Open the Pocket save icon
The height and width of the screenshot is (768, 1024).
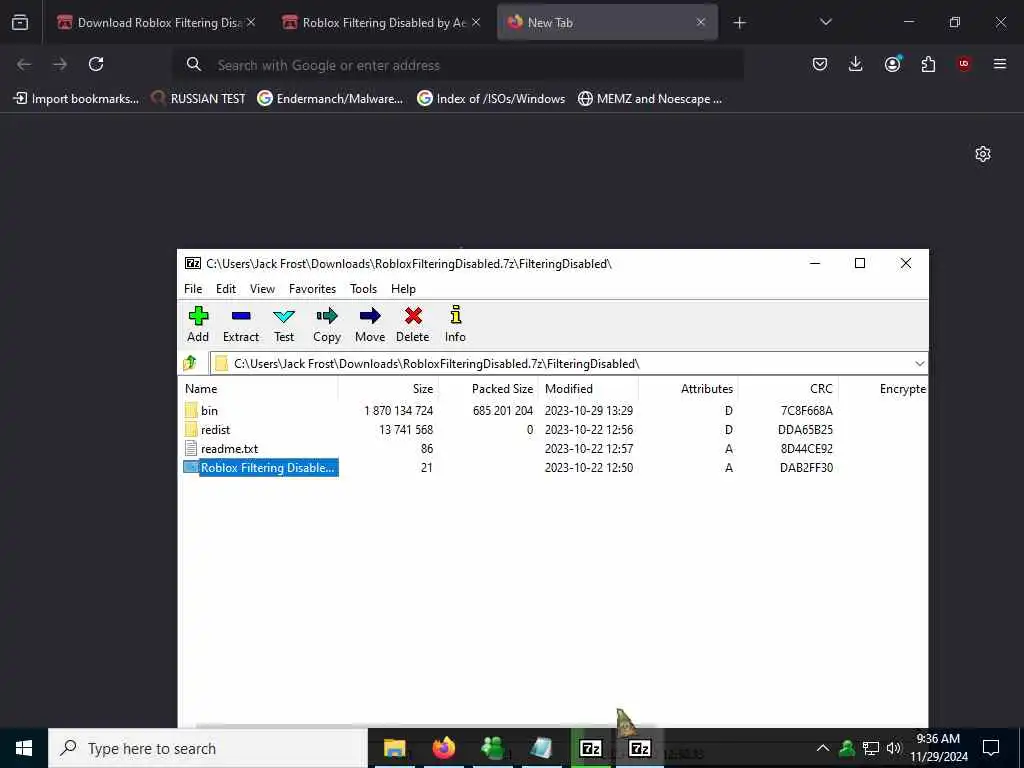(820, 64)
